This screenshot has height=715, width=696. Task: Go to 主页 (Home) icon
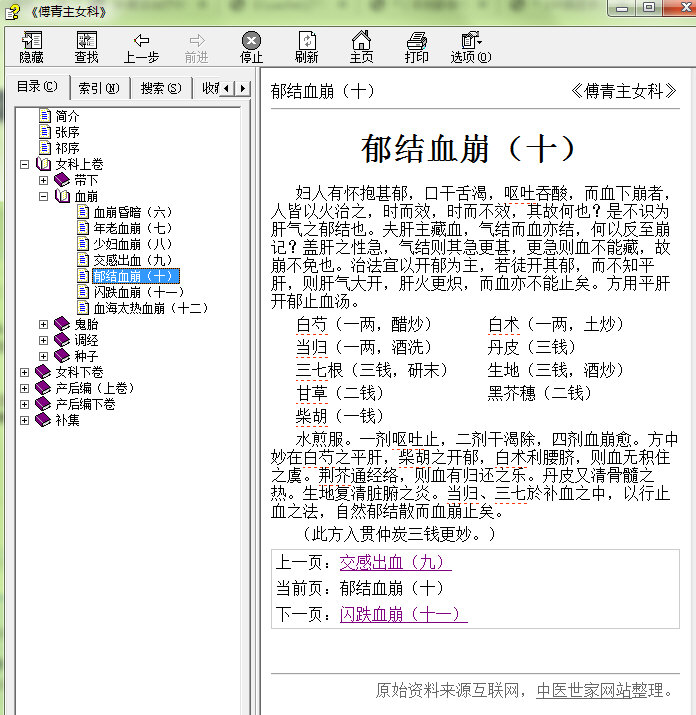361,41
